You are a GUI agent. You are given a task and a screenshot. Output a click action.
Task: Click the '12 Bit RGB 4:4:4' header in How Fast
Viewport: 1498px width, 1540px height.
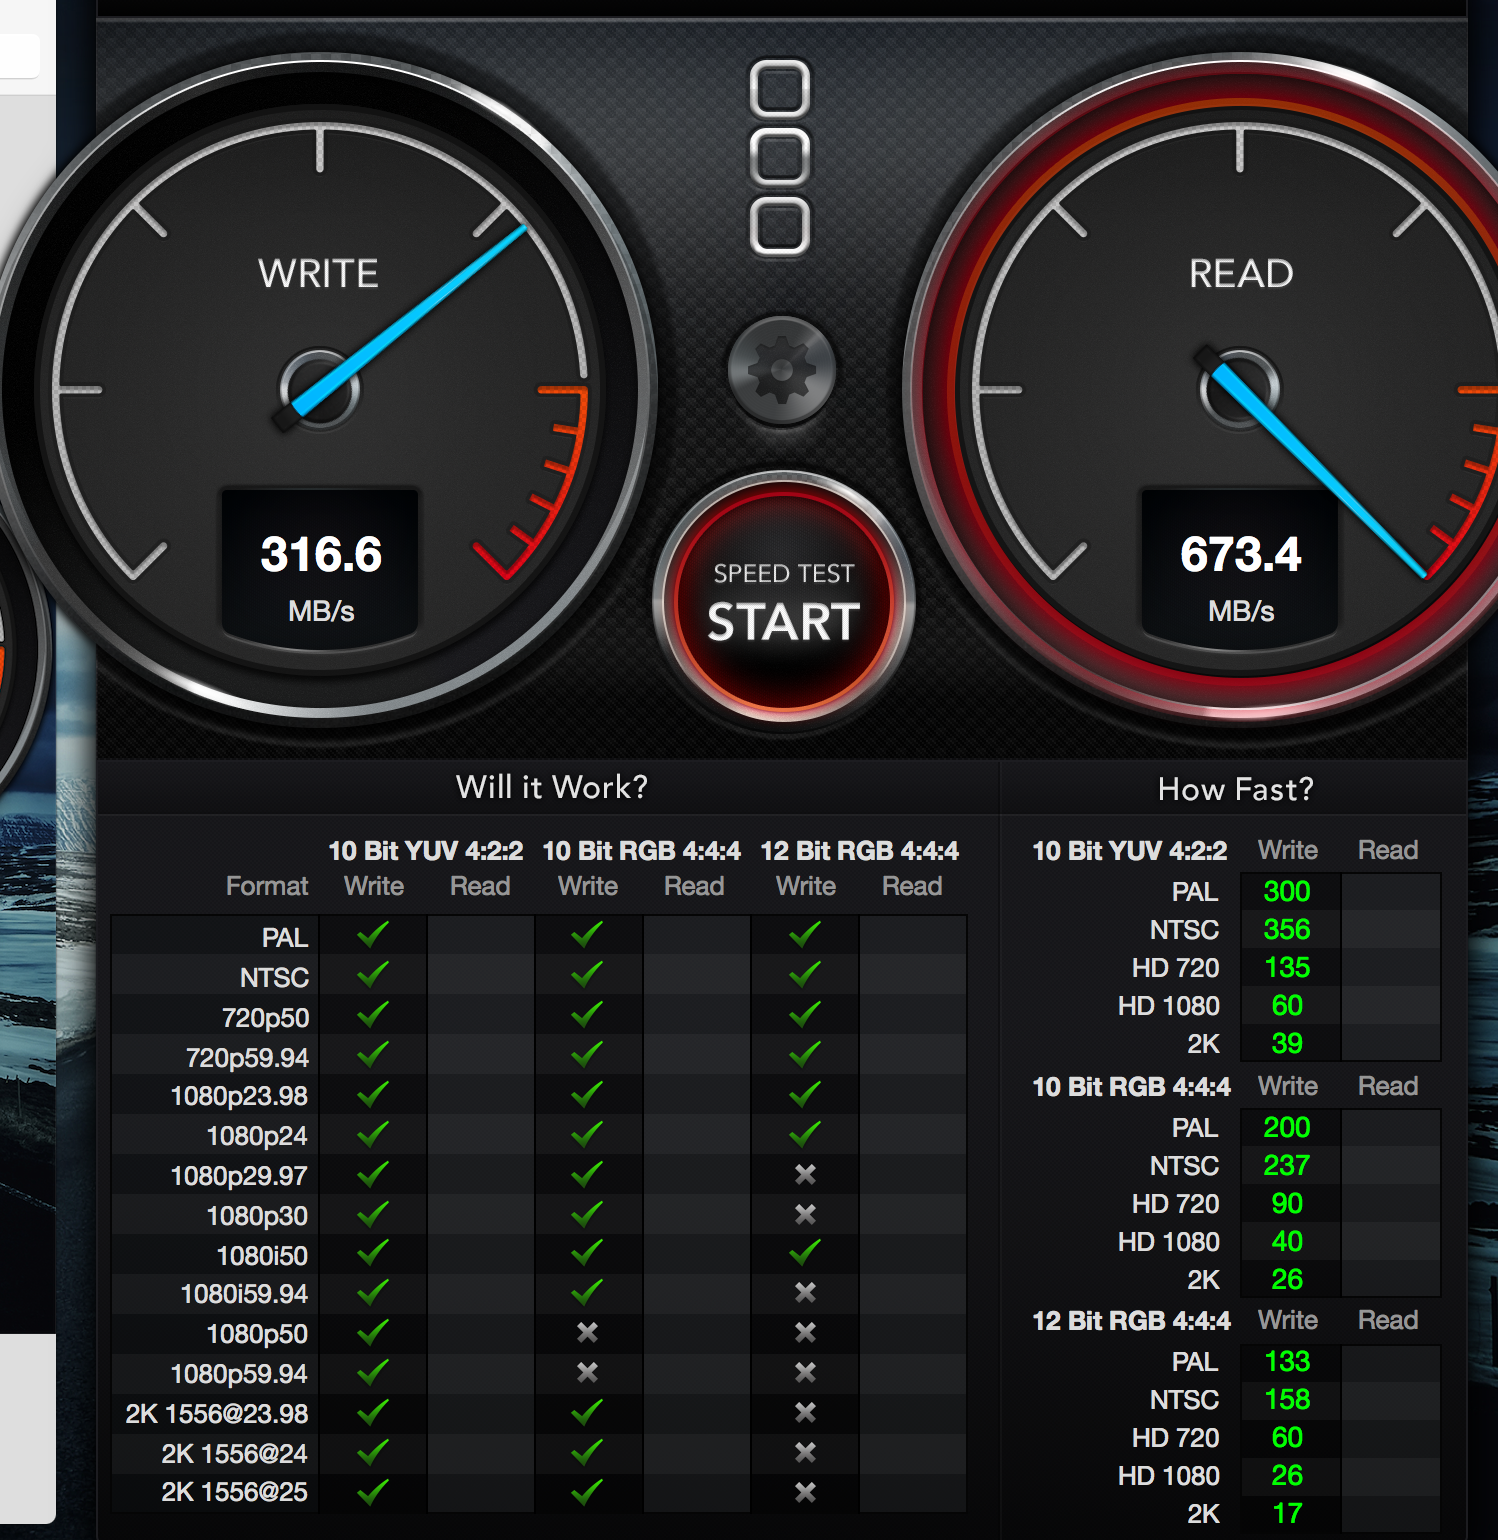pos(1131,1321)
